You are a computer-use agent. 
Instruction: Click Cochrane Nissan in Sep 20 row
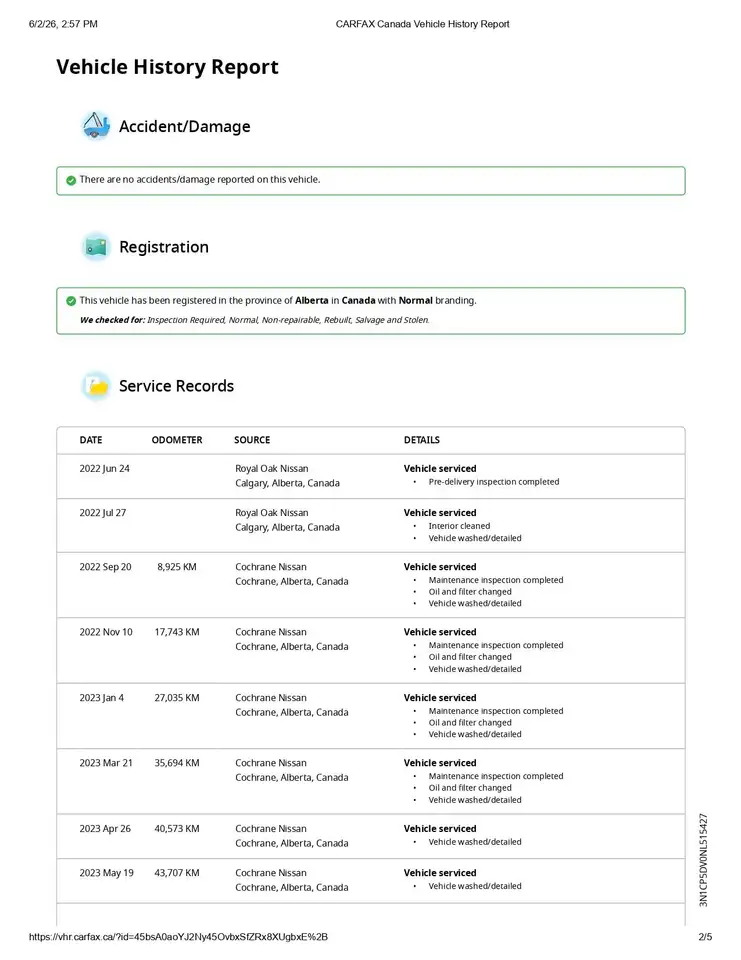click(x=271, y=567)
